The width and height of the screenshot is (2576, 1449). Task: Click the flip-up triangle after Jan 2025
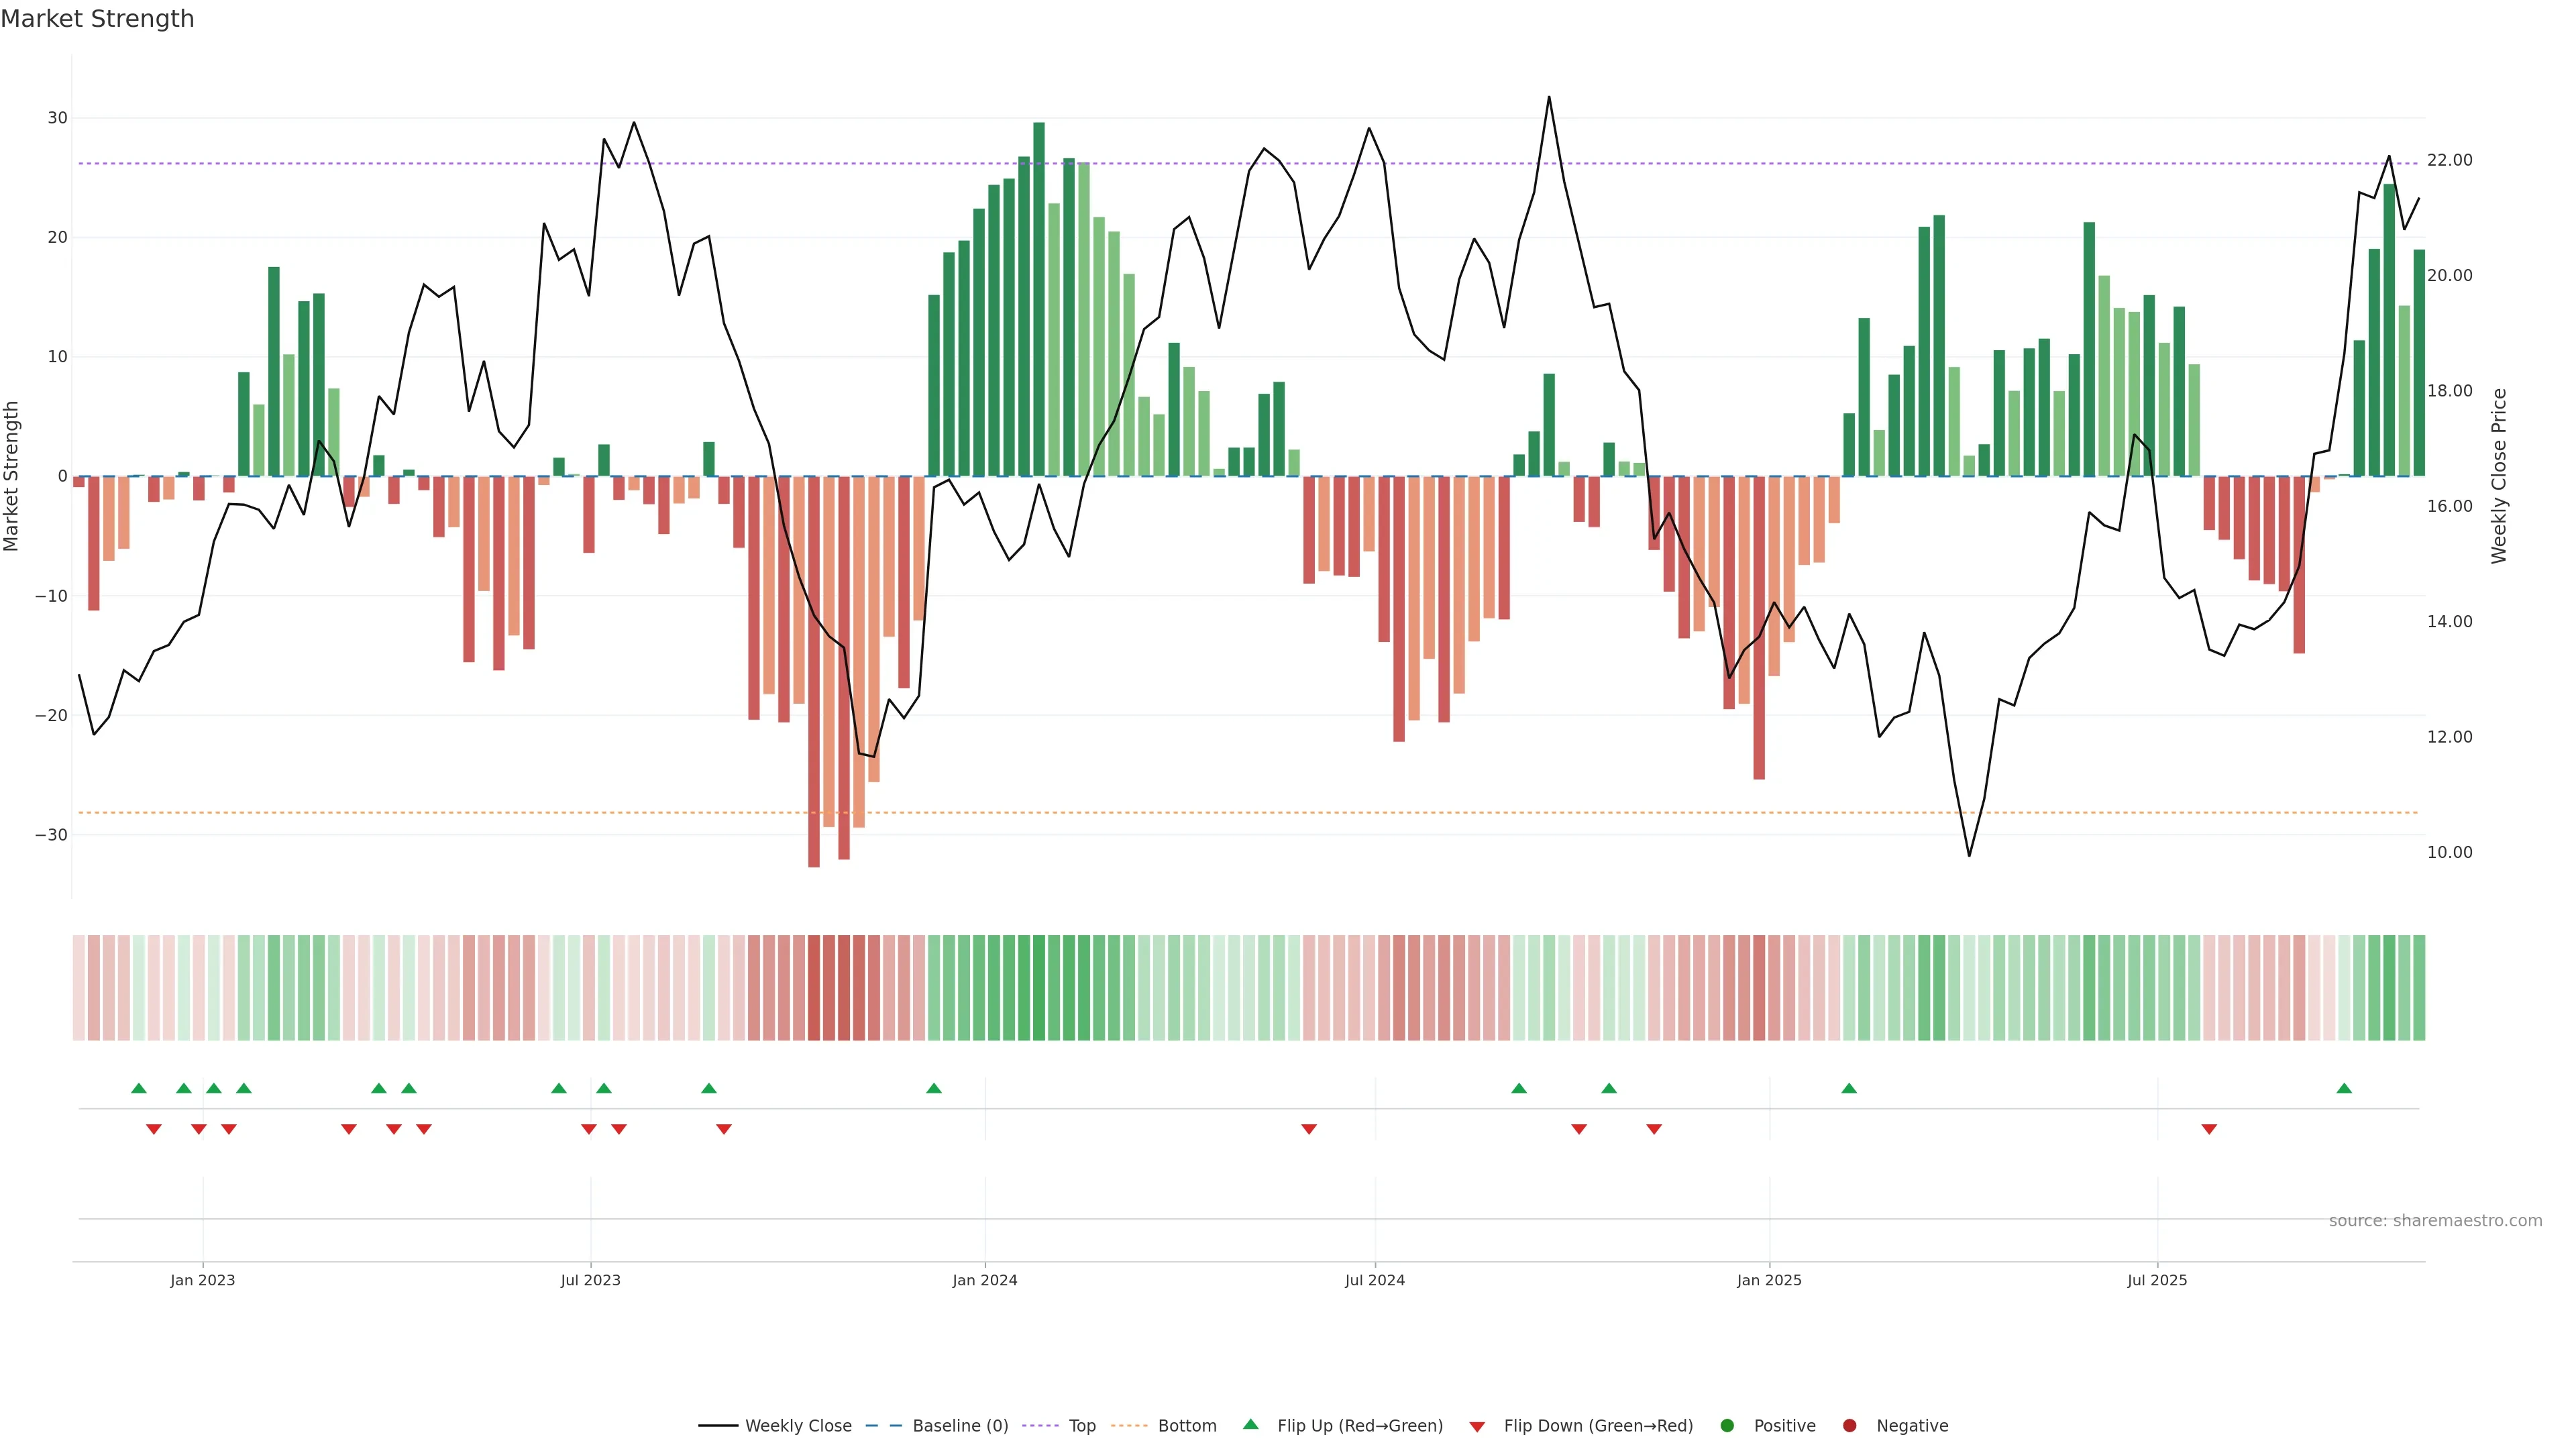pos(1849,1088)
